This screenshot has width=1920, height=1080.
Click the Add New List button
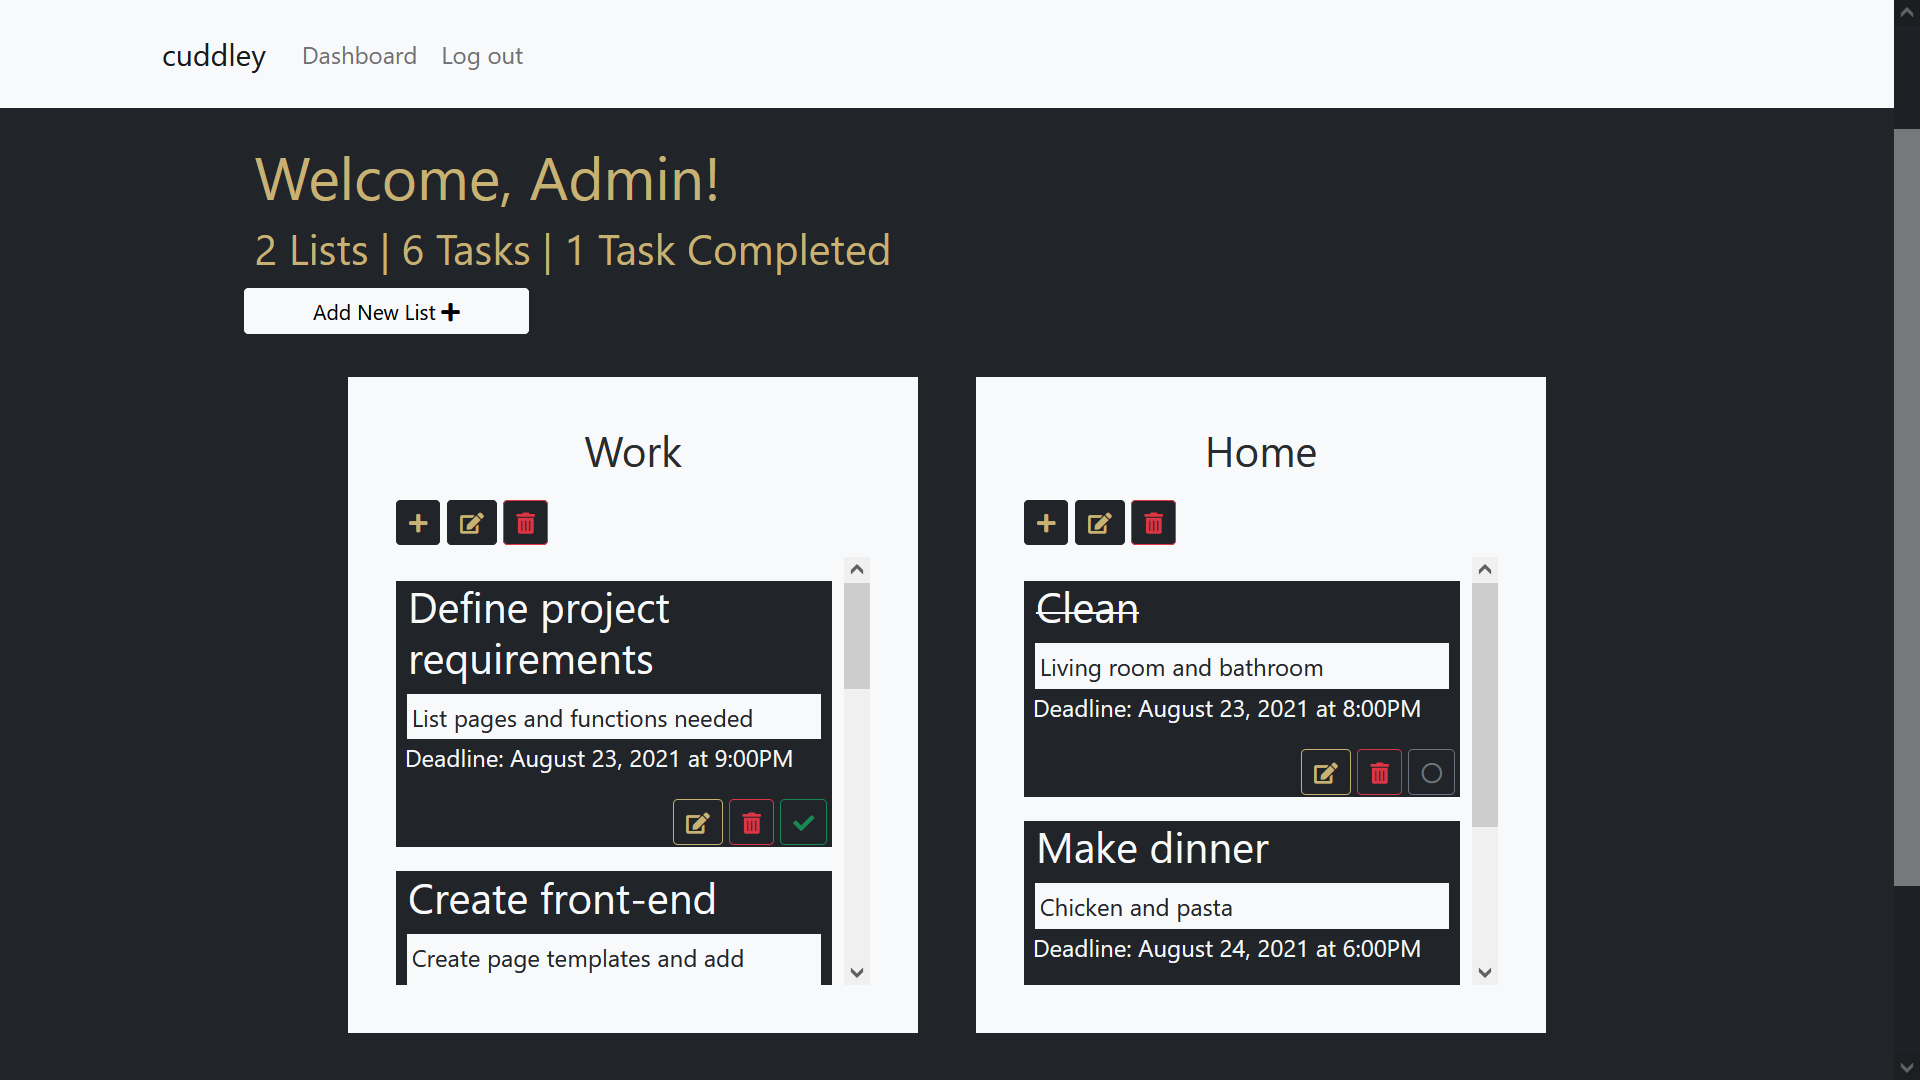(x=385, y=311)
